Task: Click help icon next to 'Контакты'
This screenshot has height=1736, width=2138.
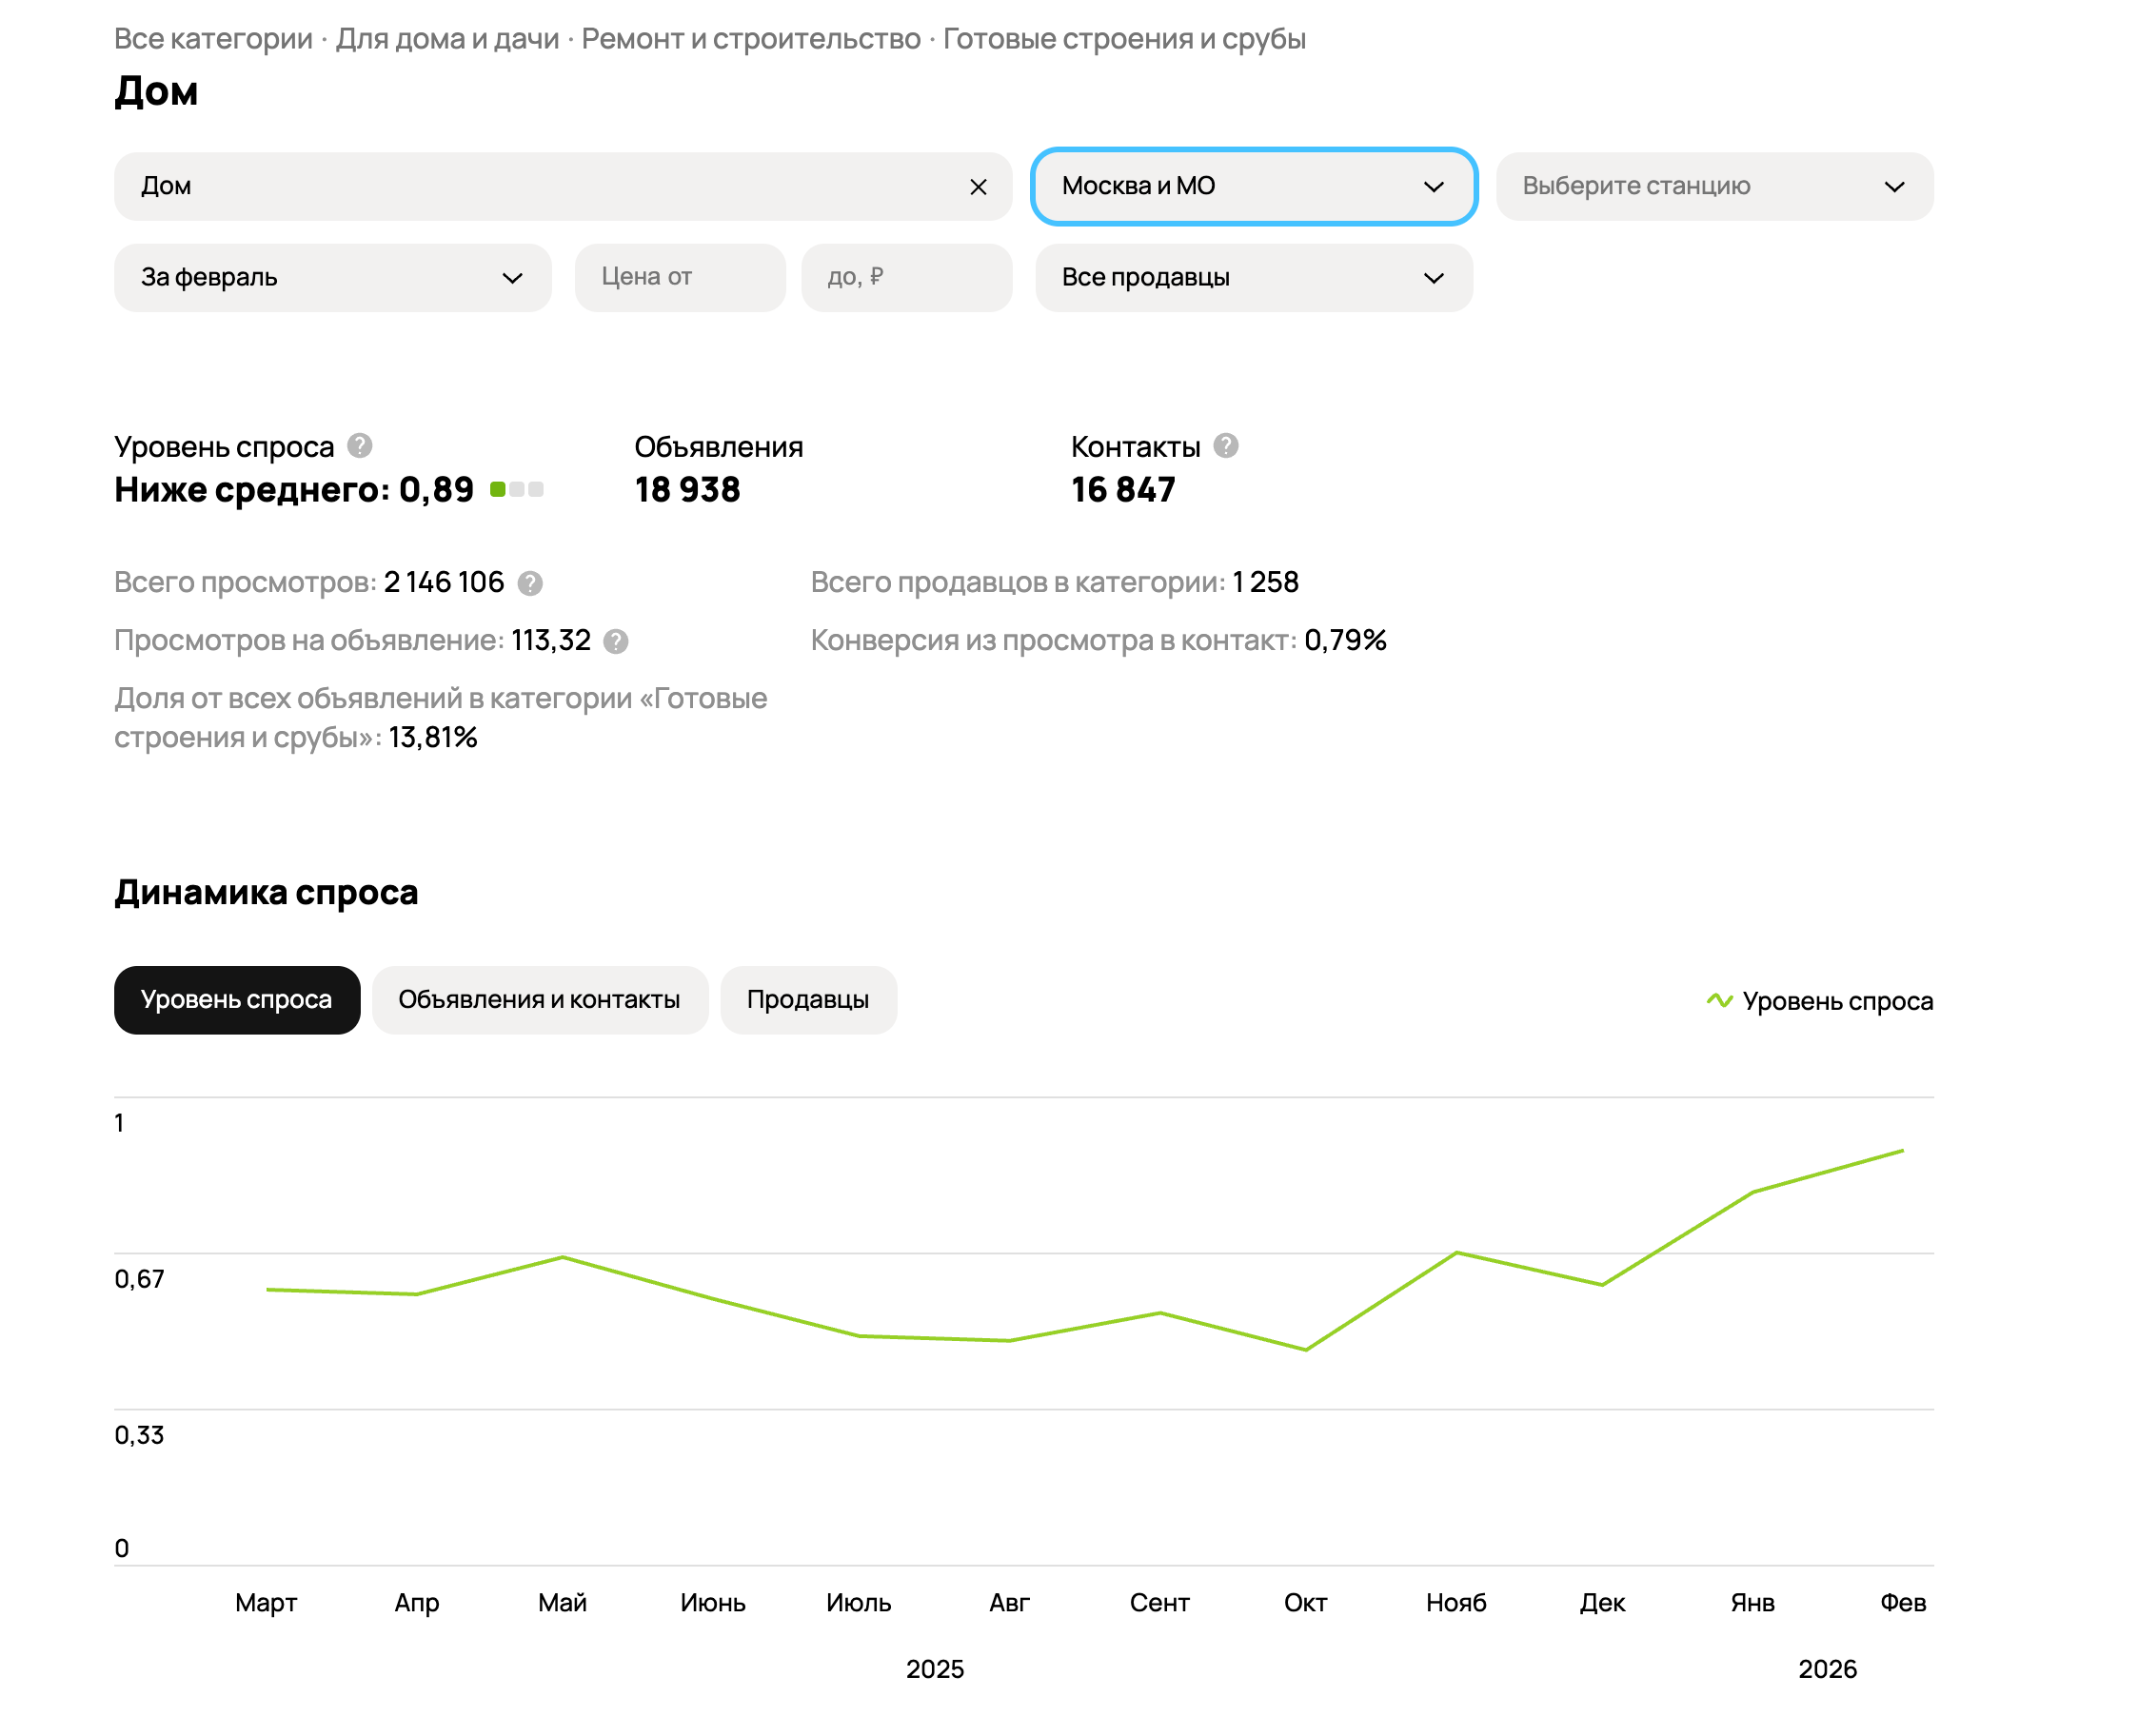Action: [1225, 446]
